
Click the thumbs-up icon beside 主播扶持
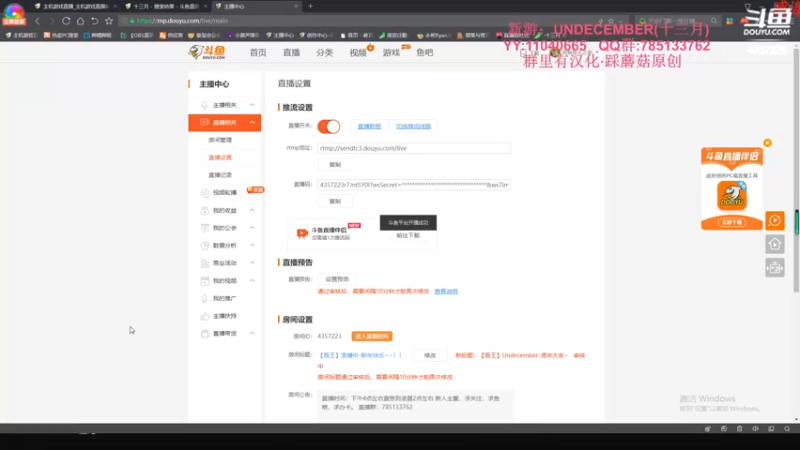pyautogui.click(x=205, y=316)
